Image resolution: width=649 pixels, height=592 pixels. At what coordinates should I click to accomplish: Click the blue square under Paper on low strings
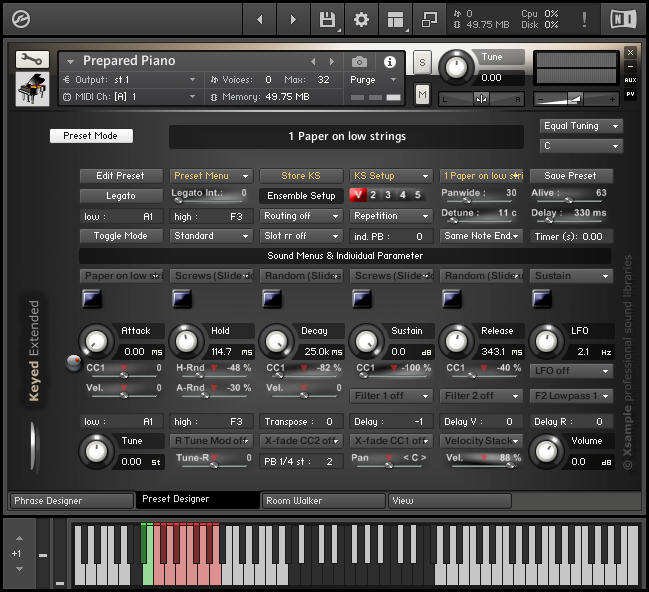(x=92, y=298)
